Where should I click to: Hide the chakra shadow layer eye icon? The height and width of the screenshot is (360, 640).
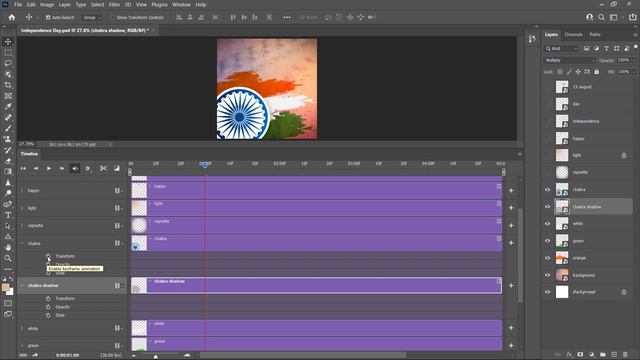[x=548, y=207]
